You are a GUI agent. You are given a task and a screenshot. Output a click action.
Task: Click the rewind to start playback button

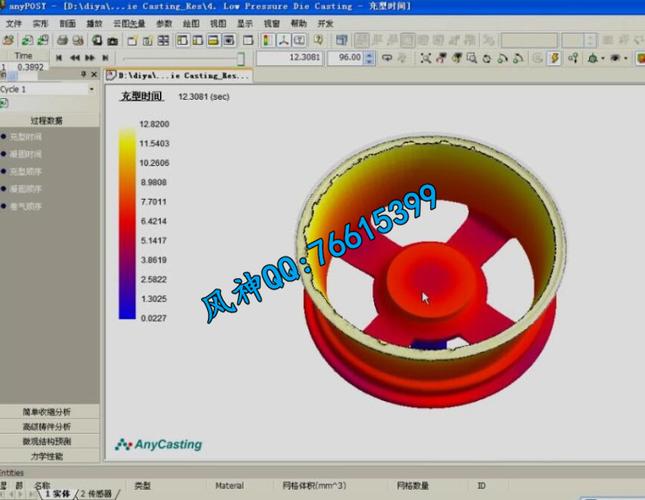[x=60, y=58]
